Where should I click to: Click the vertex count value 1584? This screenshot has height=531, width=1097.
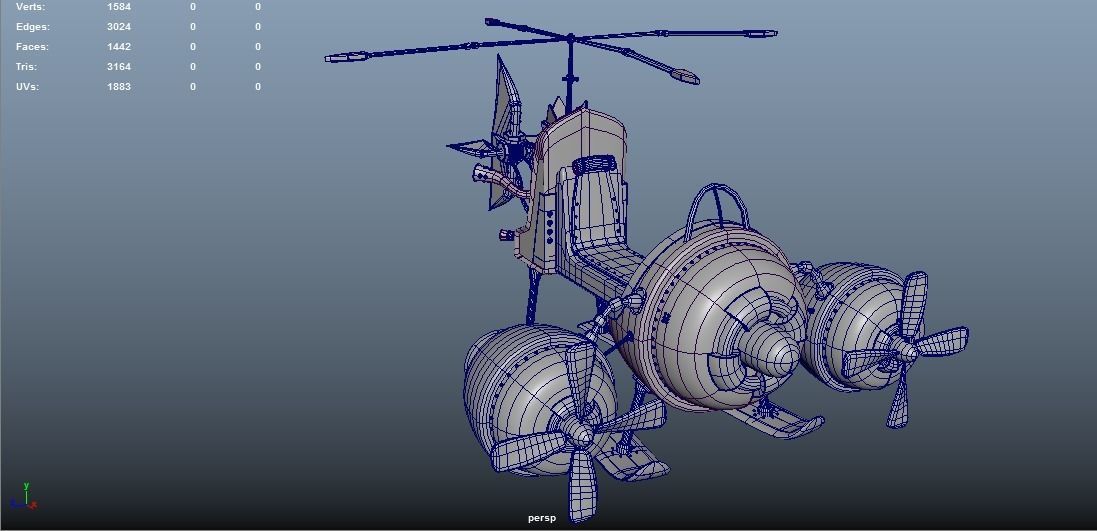pyautogui.click(x=119, y=7)
